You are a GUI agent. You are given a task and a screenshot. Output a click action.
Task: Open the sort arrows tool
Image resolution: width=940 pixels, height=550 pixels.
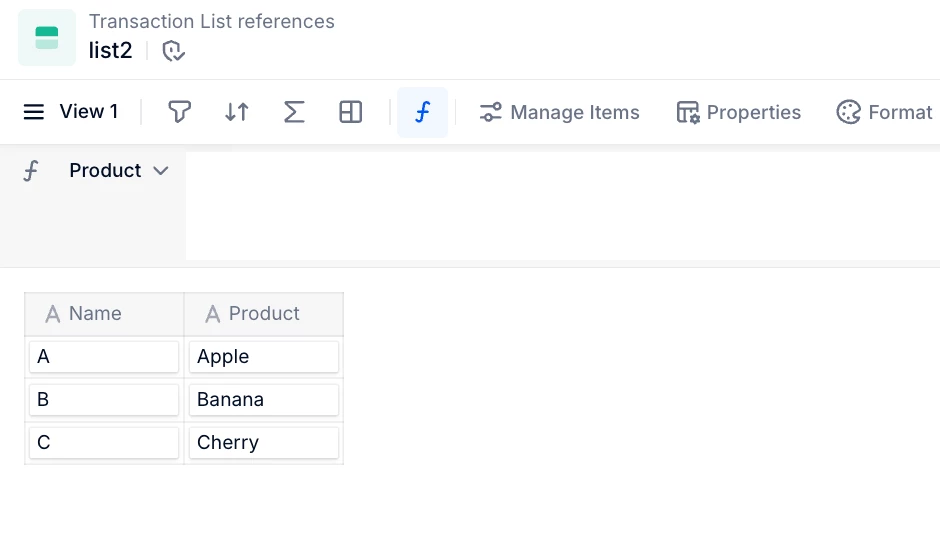[237, 112]
